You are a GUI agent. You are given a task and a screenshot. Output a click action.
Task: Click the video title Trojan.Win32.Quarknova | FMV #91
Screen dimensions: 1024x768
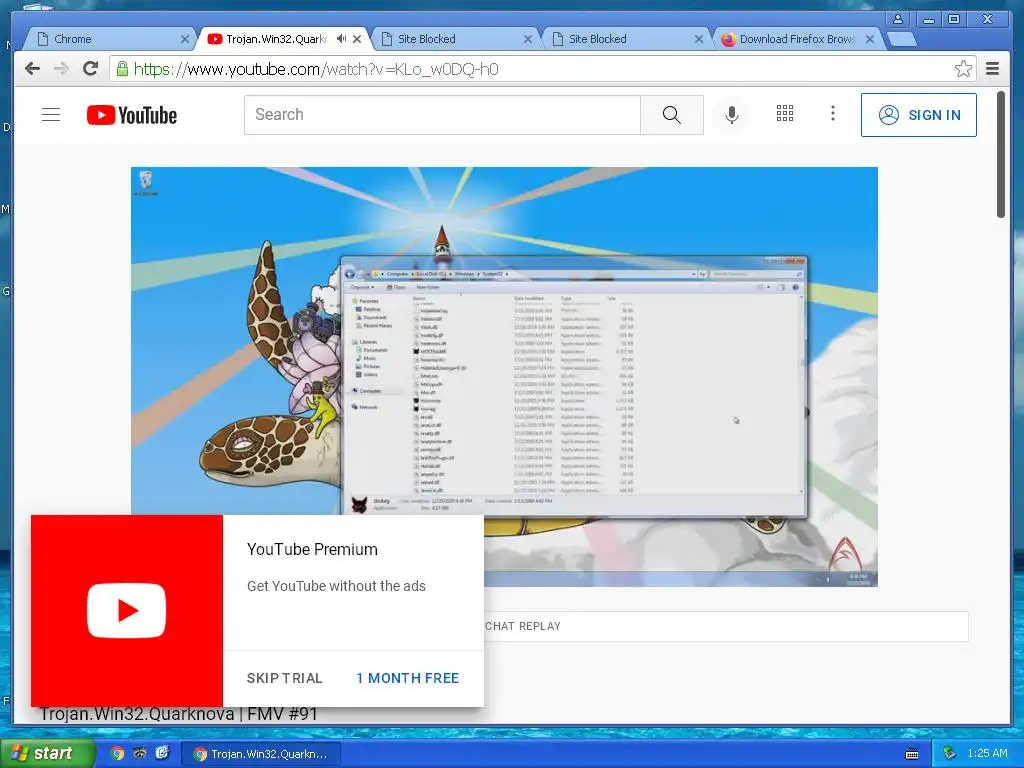pyautogui.click(x=178, y=714)
